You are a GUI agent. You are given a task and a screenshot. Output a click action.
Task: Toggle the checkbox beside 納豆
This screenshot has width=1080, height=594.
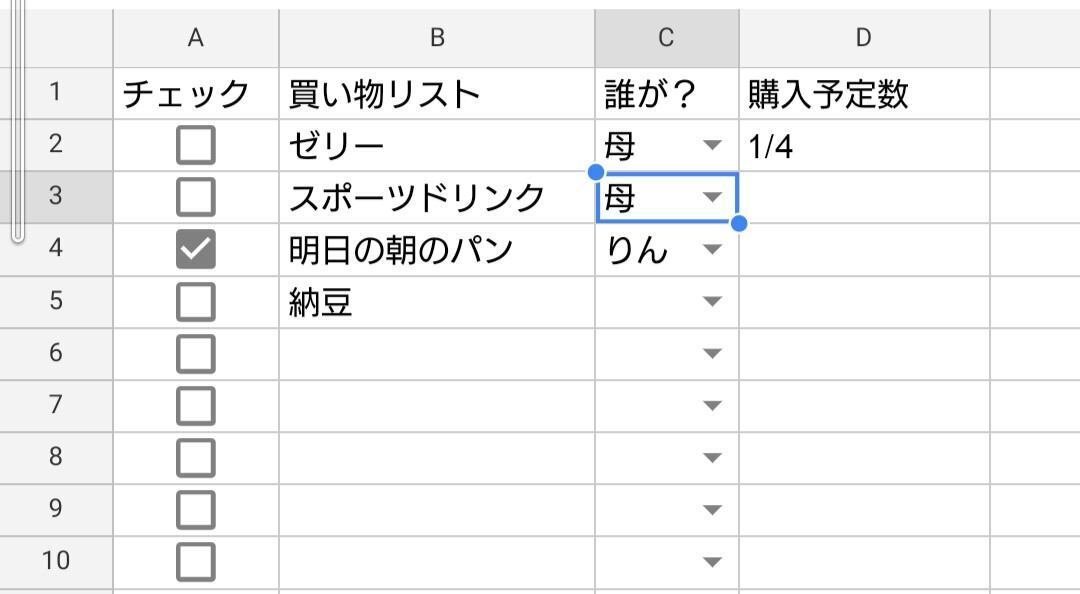point(196,302)
